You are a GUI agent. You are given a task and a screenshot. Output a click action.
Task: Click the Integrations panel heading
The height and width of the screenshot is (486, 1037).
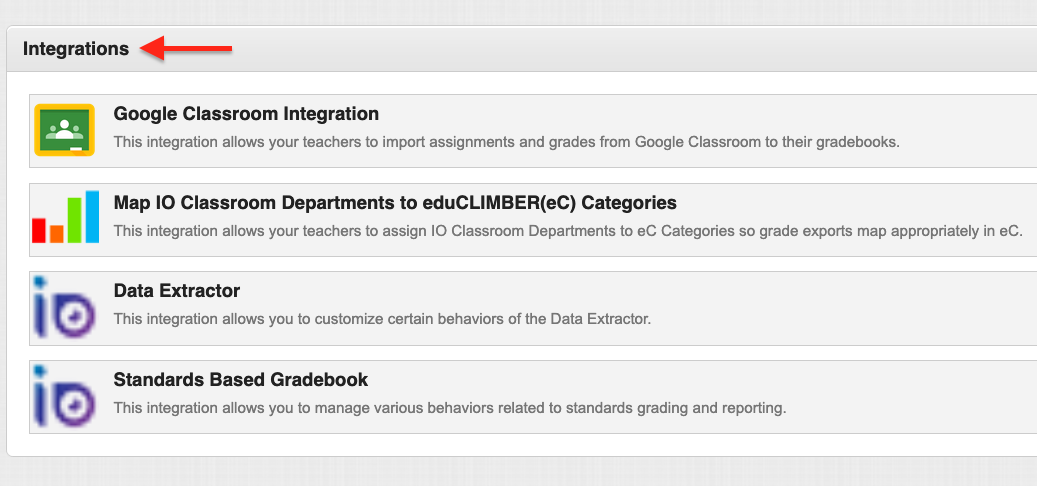click(x=76, y=49)
